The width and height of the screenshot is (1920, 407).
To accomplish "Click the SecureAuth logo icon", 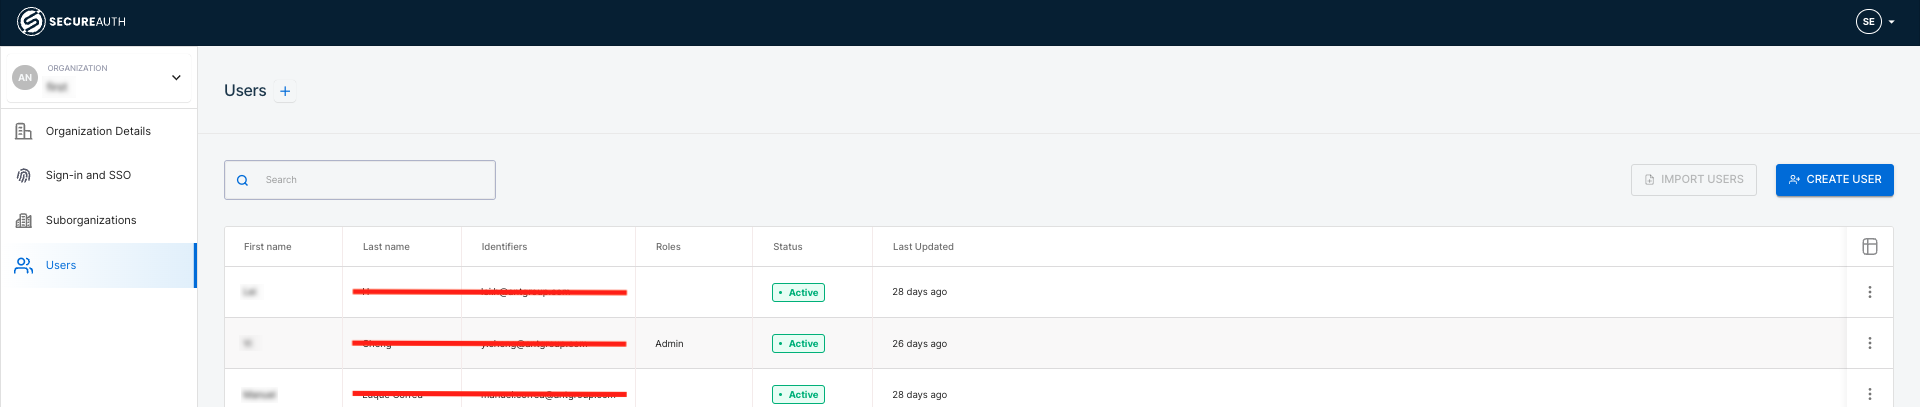I will tap(31, 22).
